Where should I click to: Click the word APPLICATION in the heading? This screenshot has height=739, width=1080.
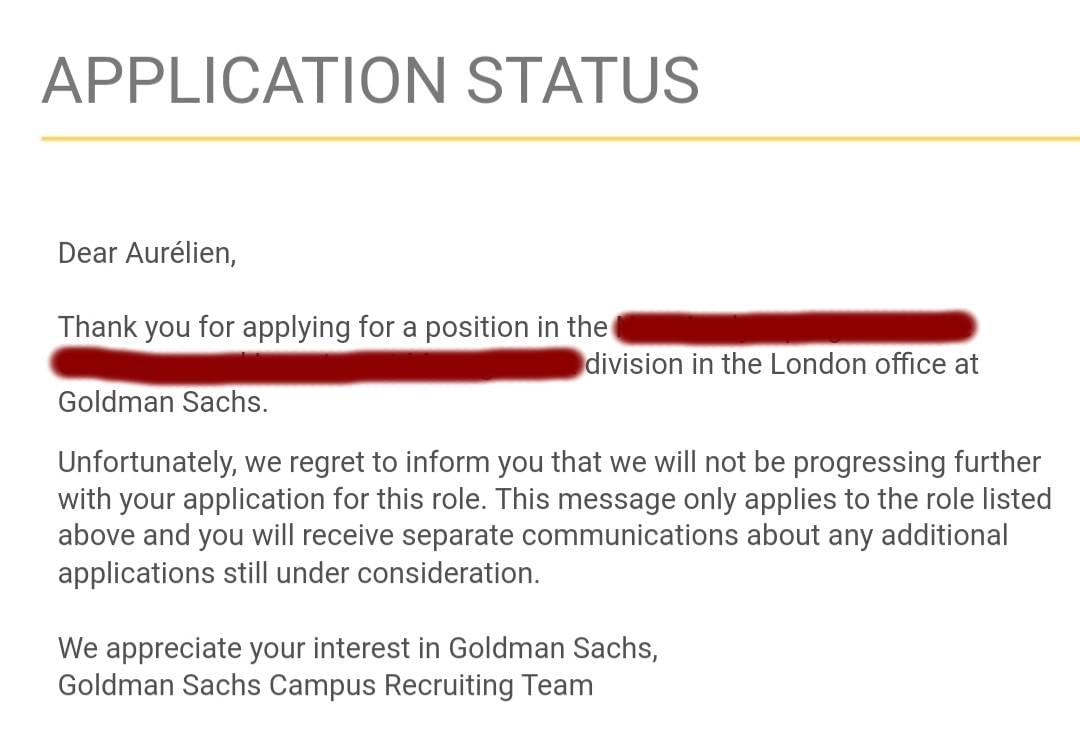[244, 81]
